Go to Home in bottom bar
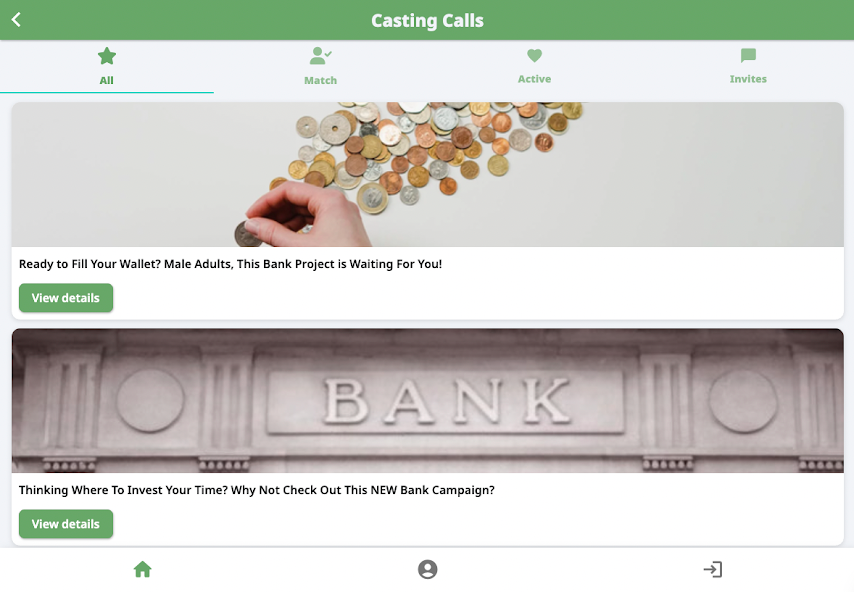The height and width of the screenshot is (592, 854). (x=143, y=569)
